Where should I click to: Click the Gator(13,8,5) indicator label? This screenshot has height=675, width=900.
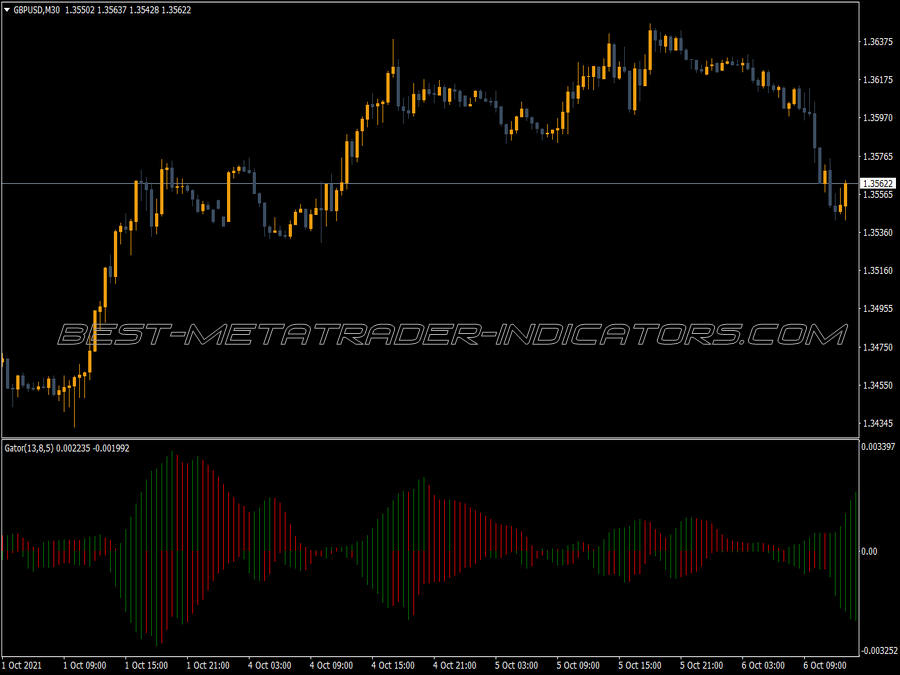coord(29,448)
